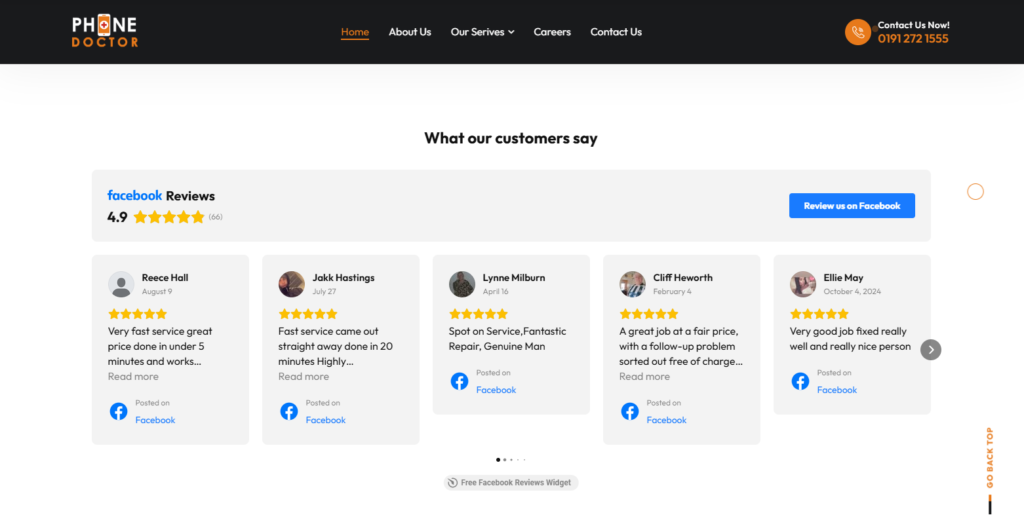Expand the Our Serives dropdown menu
Viewport: 1024px width, 524px height.
pyautogui.click(x=482, y=32)
